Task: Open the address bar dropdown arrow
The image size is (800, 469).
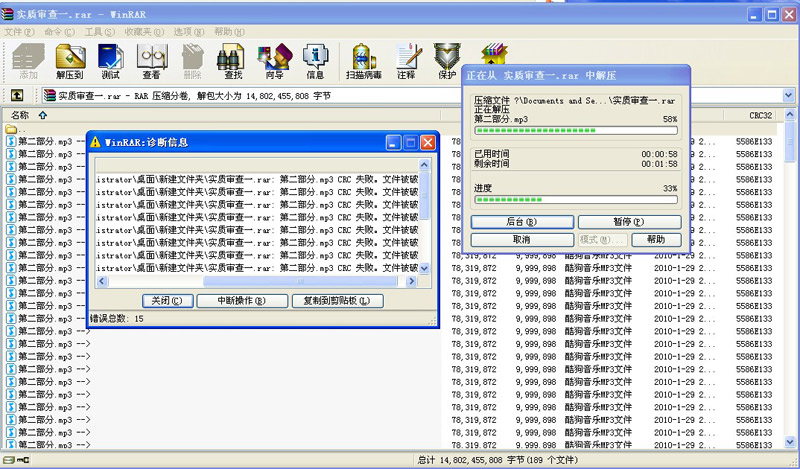Action: [788, 95]
